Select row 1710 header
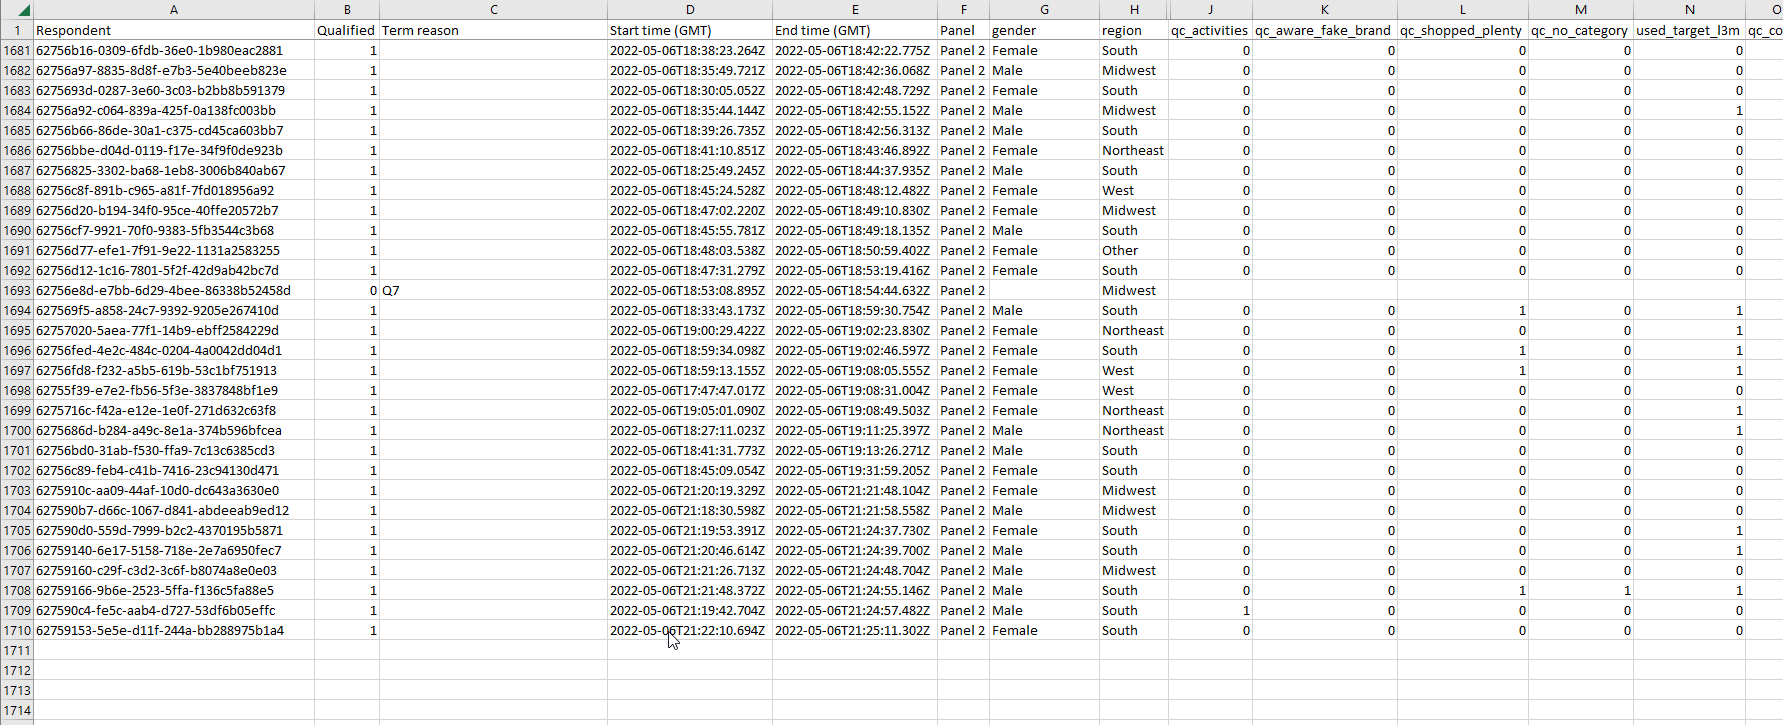This screenshot has height=725, width=1783. coord(17,631)
